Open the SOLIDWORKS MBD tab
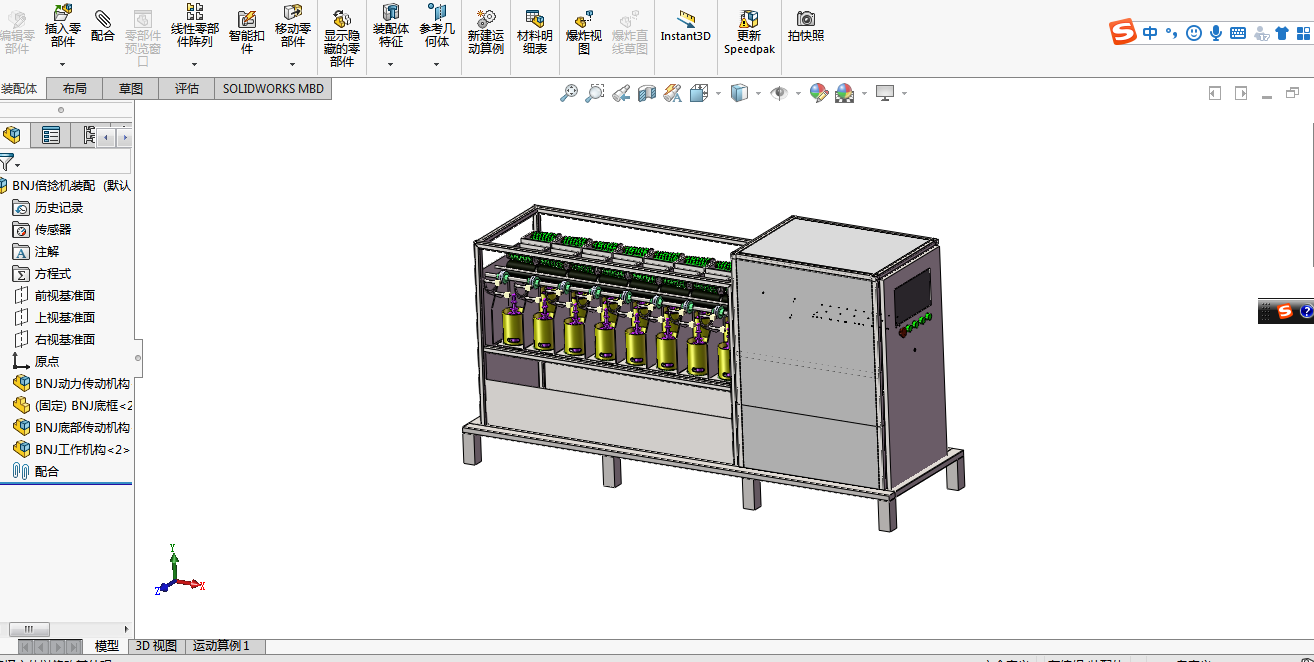Viewport: 1314px width, 662px height. pyautogui.click(x=273, y=89)
